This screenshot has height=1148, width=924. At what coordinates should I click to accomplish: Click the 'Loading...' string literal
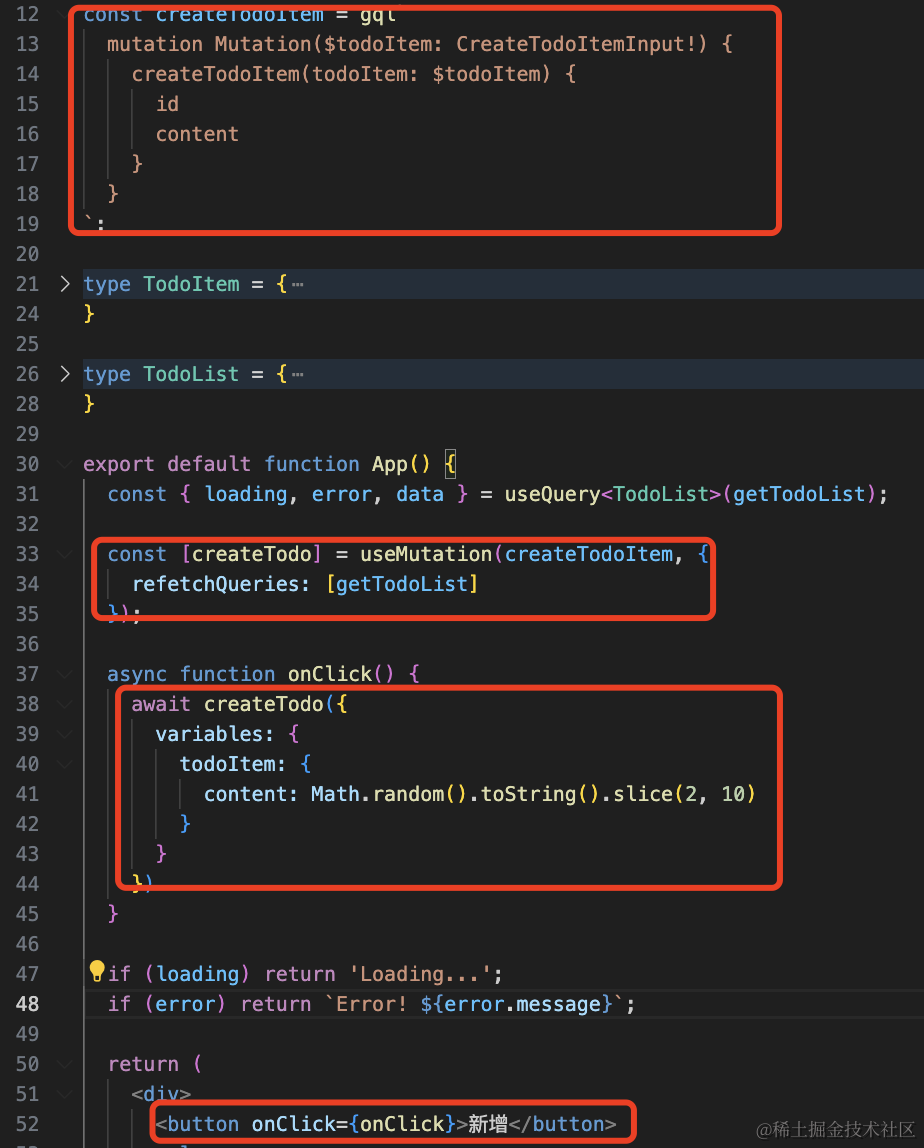point(420,974)
